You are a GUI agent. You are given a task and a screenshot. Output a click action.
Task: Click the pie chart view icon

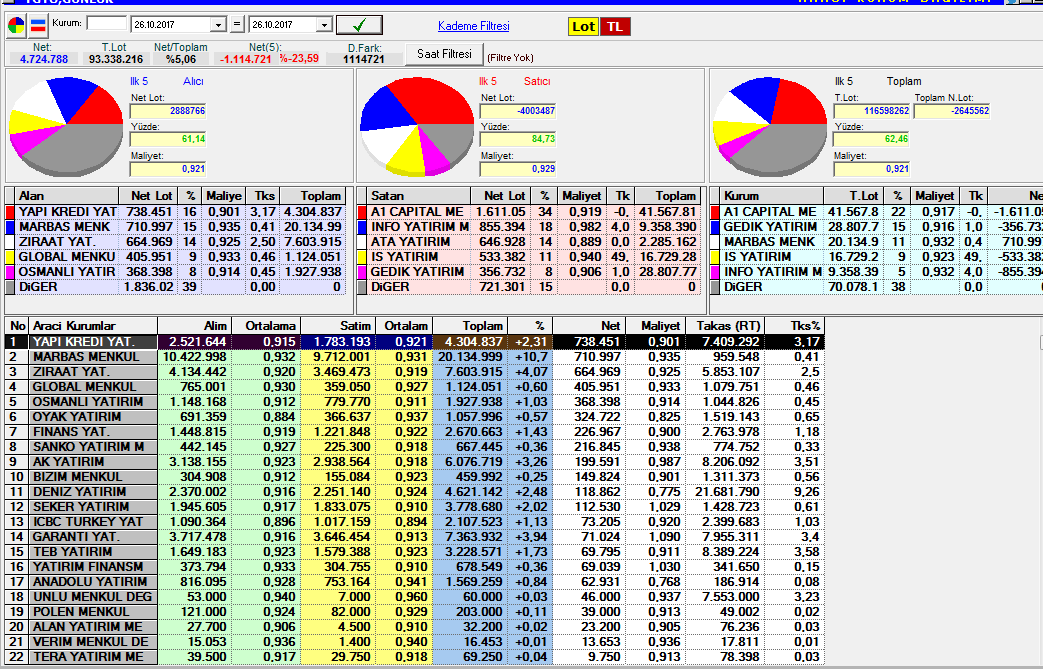point(17,26)
